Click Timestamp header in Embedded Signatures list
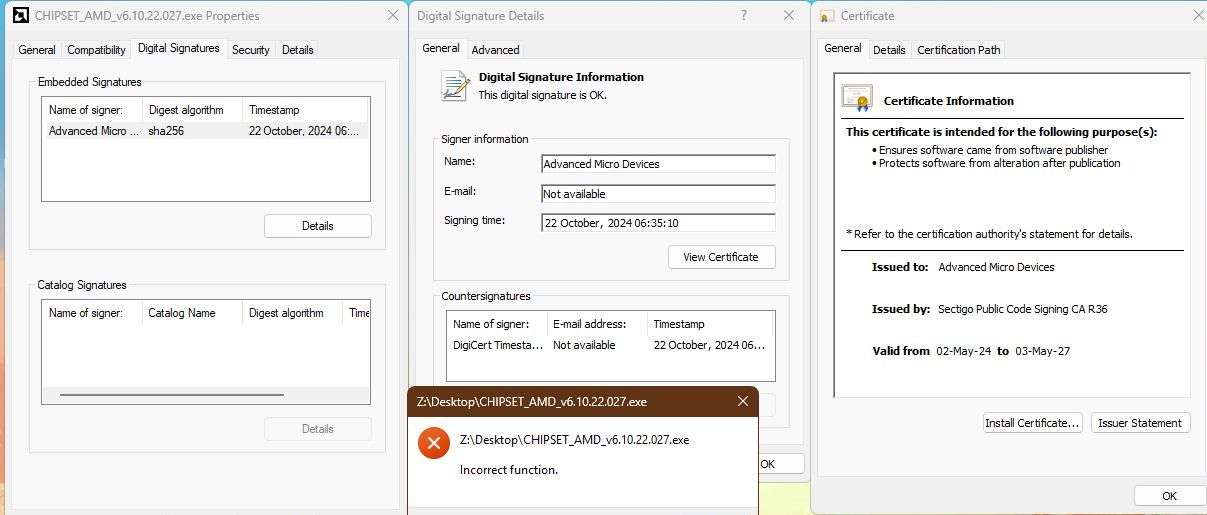1207x515 pixels. [306, 110]
